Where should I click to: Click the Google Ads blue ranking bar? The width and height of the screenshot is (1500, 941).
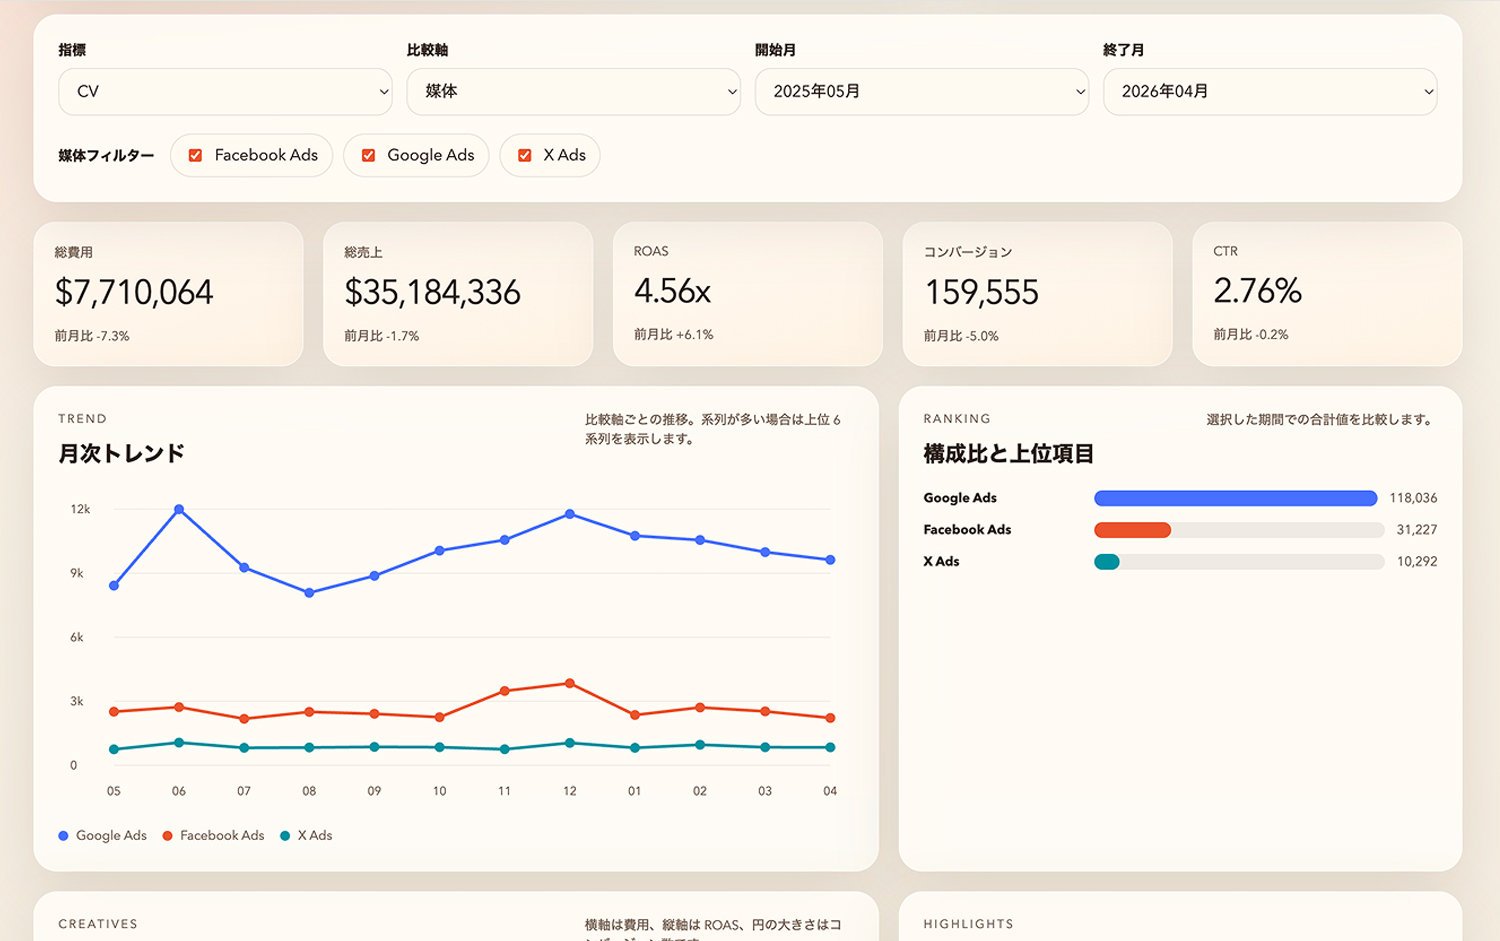(1236, 498)
